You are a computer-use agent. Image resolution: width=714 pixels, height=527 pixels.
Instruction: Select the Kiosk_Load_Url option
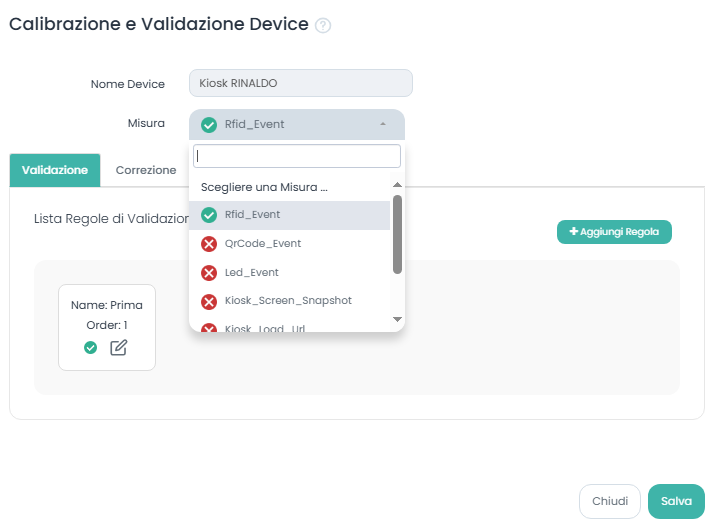(265, 326)
